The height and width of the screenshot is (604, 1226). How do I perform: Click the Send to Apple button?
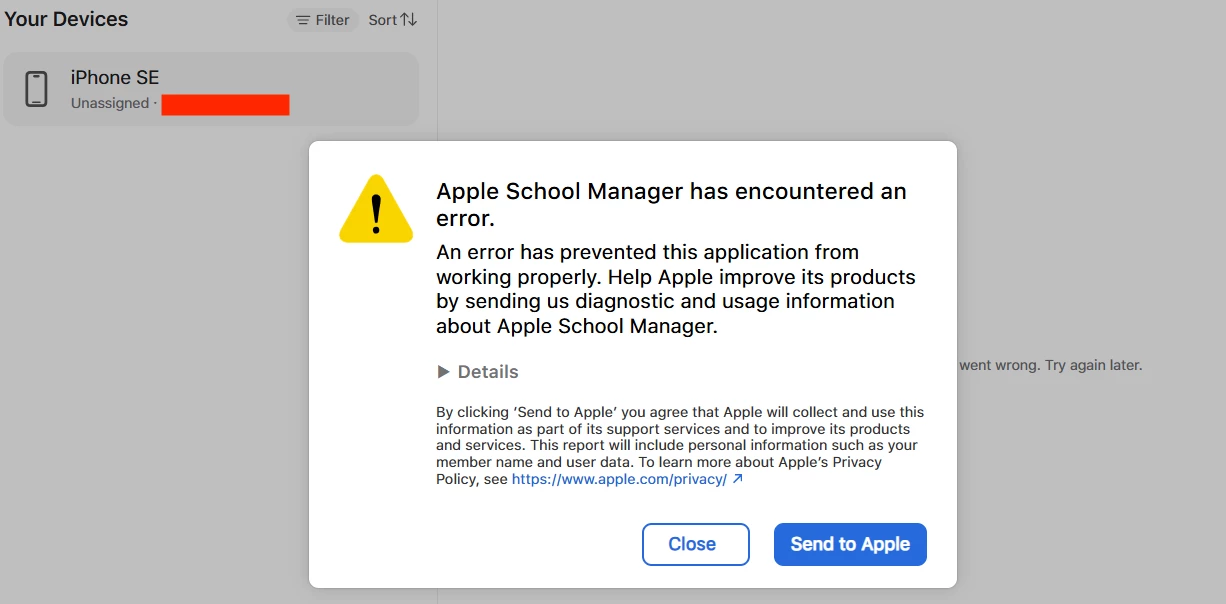coord(850,544)
